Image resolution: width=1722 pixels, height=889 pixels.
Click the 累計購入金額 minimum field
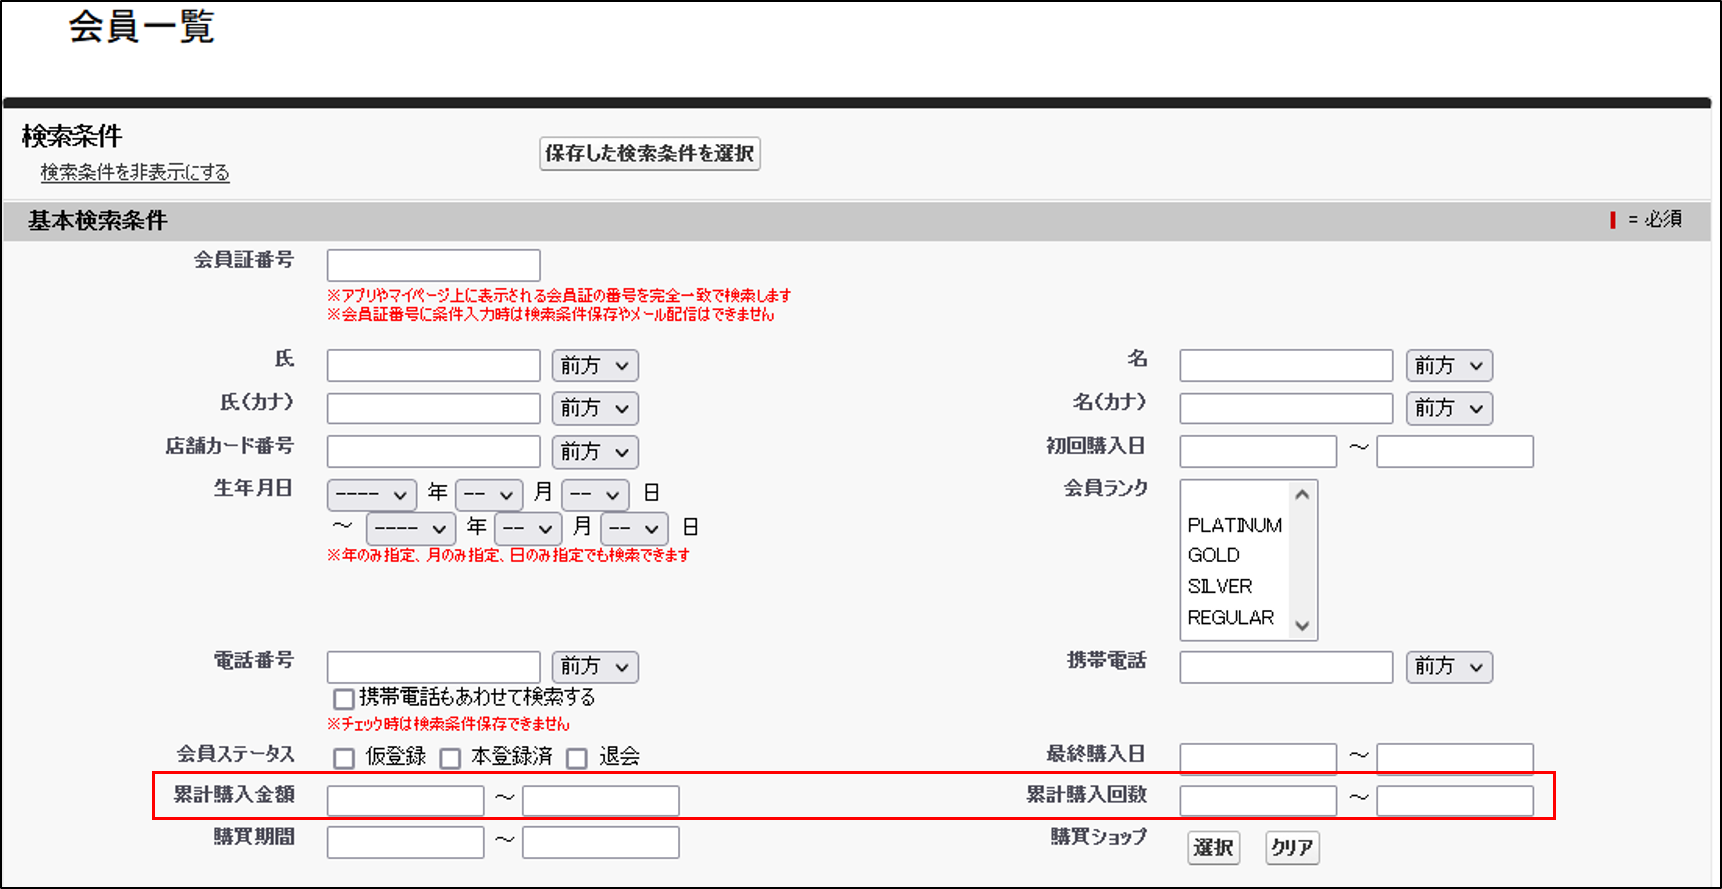pos(405,800)
